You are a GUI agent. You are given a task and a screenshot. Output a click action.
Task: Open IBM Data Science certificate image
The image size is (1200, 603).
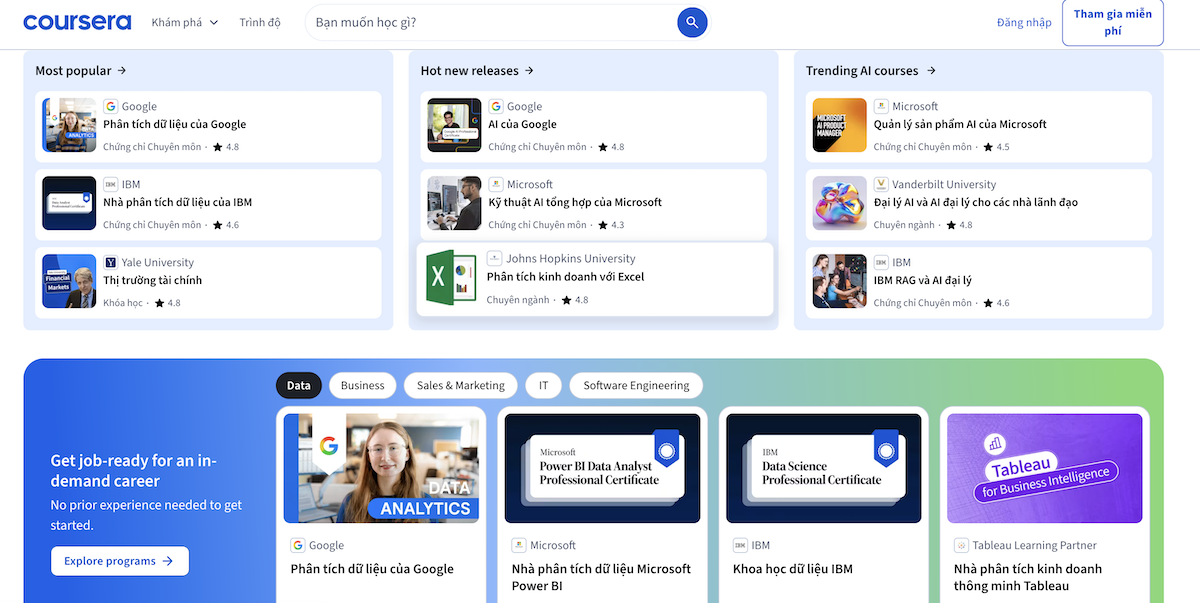[x=824, y=468]
